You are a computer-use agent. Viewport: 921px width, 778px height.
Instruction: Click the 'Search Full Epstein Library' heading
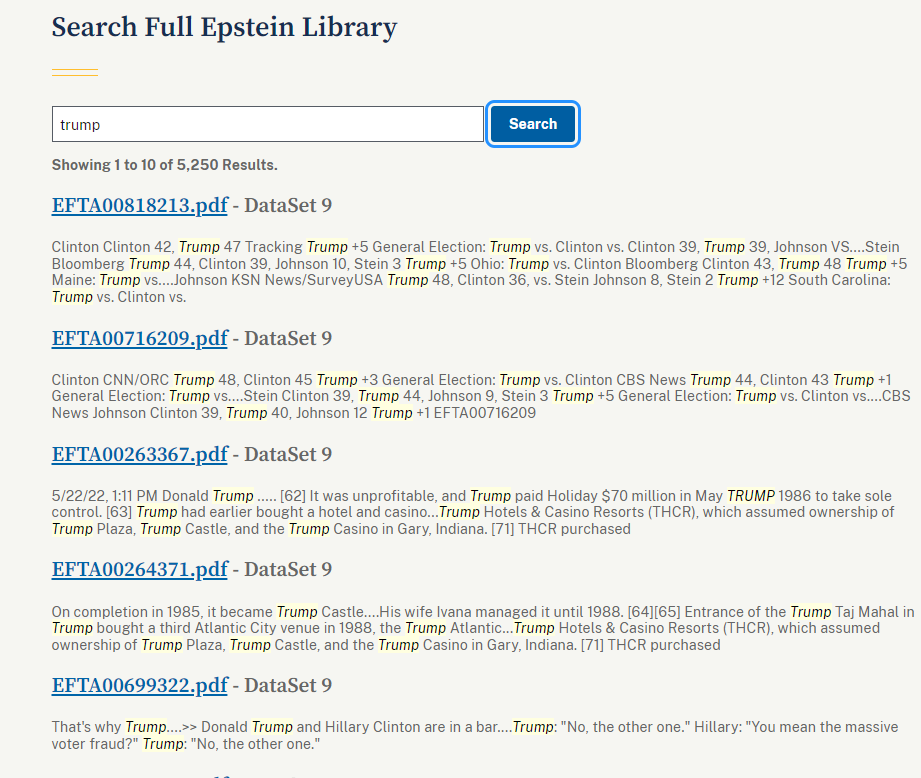(x=224, y=28)
